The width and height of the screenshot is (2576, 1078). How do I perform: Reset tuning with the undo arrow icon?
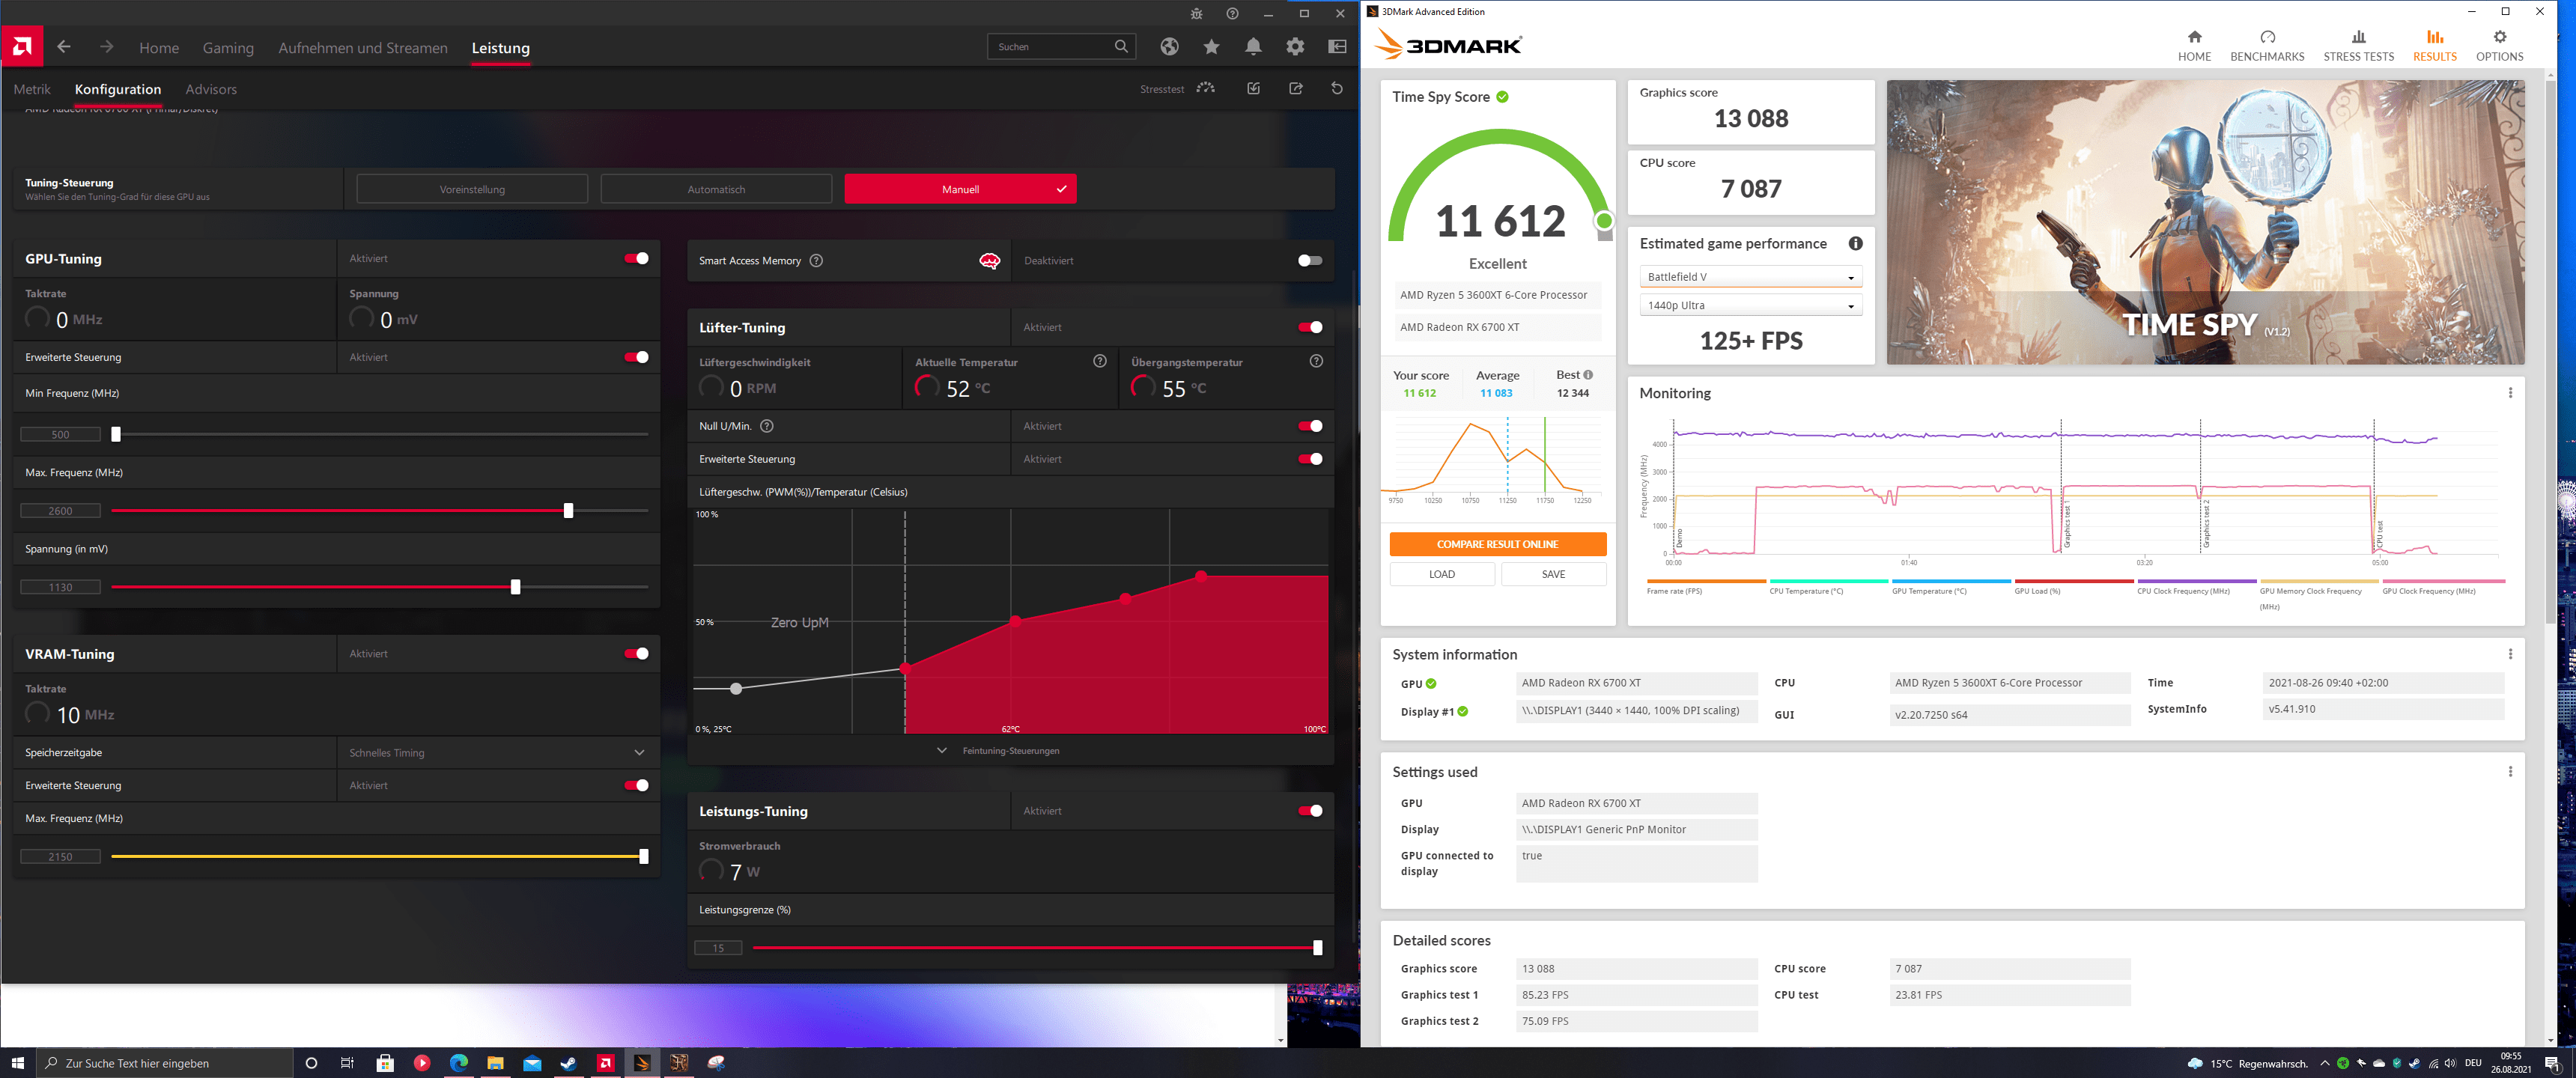(1337, 88)
